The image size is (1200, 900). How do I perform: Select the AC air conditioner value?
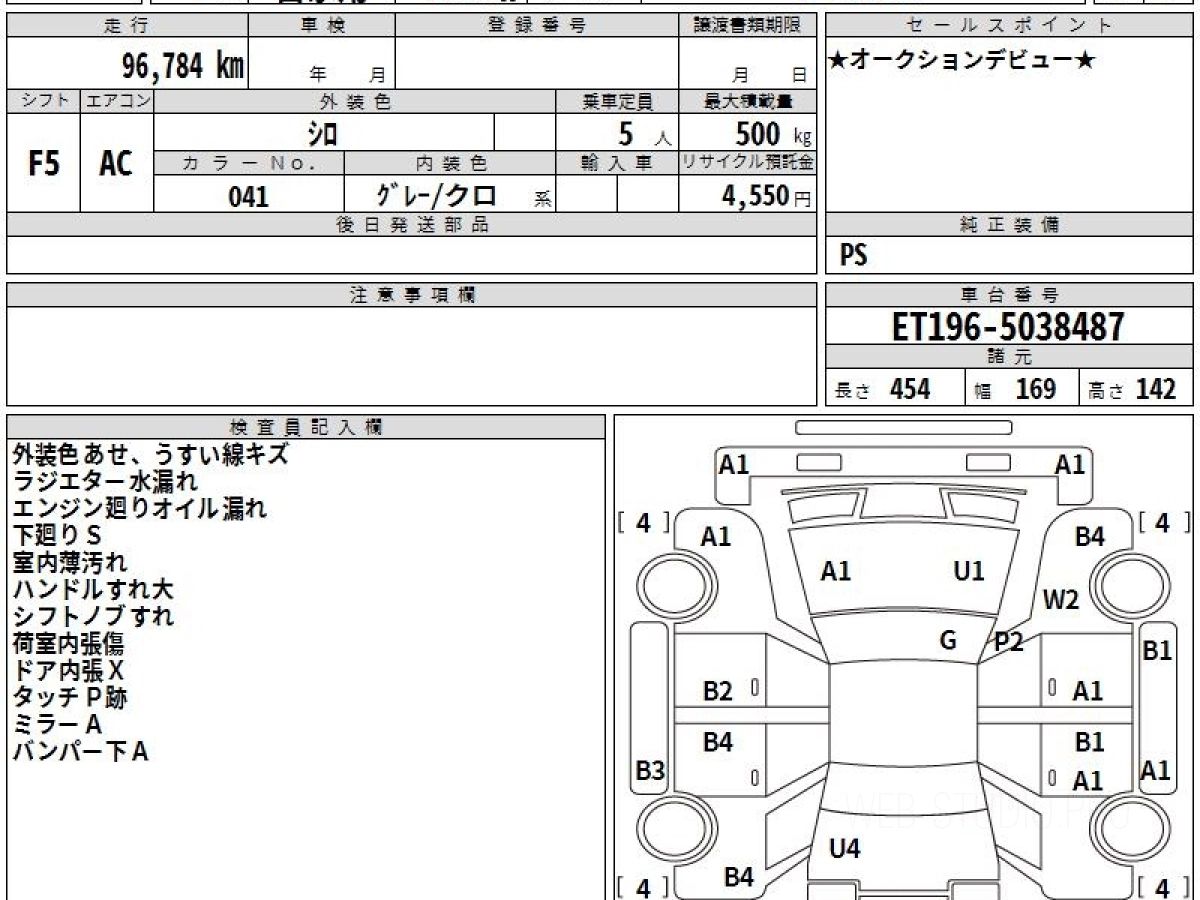click(x=117, y=163)
